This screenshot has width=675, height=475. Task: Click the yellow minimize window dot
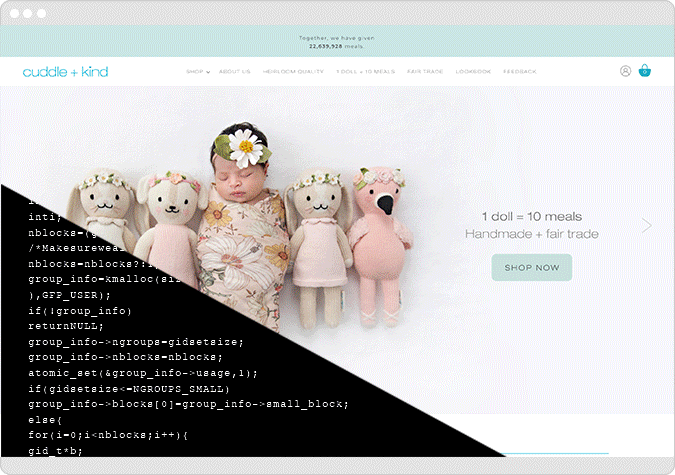(x=28, y=14)
